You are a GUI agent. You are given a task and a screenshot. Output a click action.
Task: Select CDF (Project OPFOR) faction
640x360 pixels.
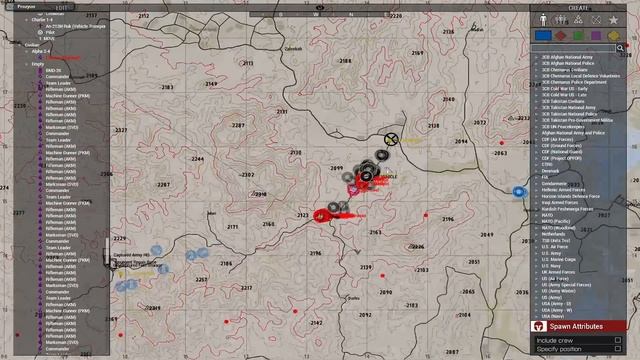pyautogui.click(x=562, y=158)
